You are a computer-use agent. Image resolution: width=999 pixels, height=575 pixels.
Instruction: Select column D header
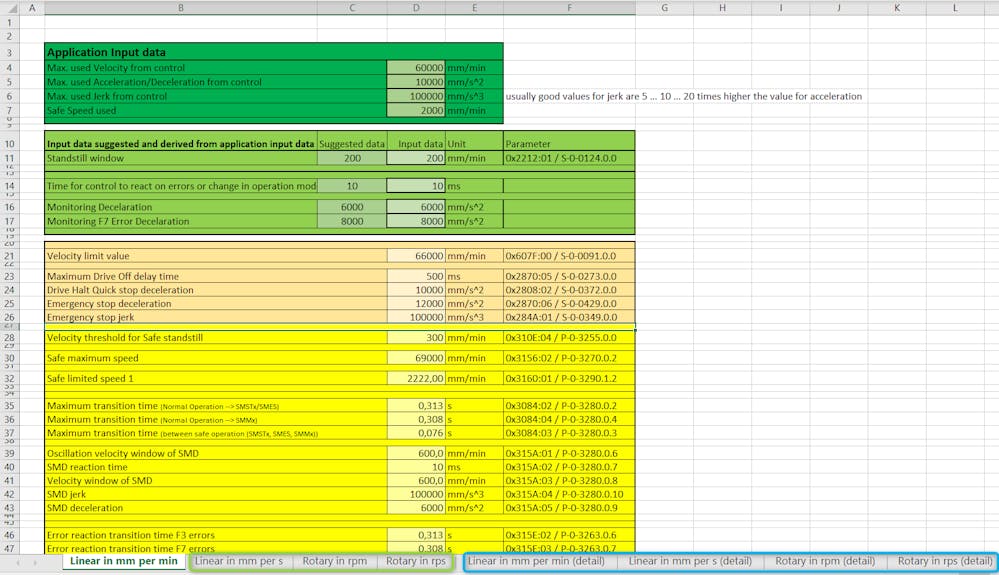[x=416, y=8]
